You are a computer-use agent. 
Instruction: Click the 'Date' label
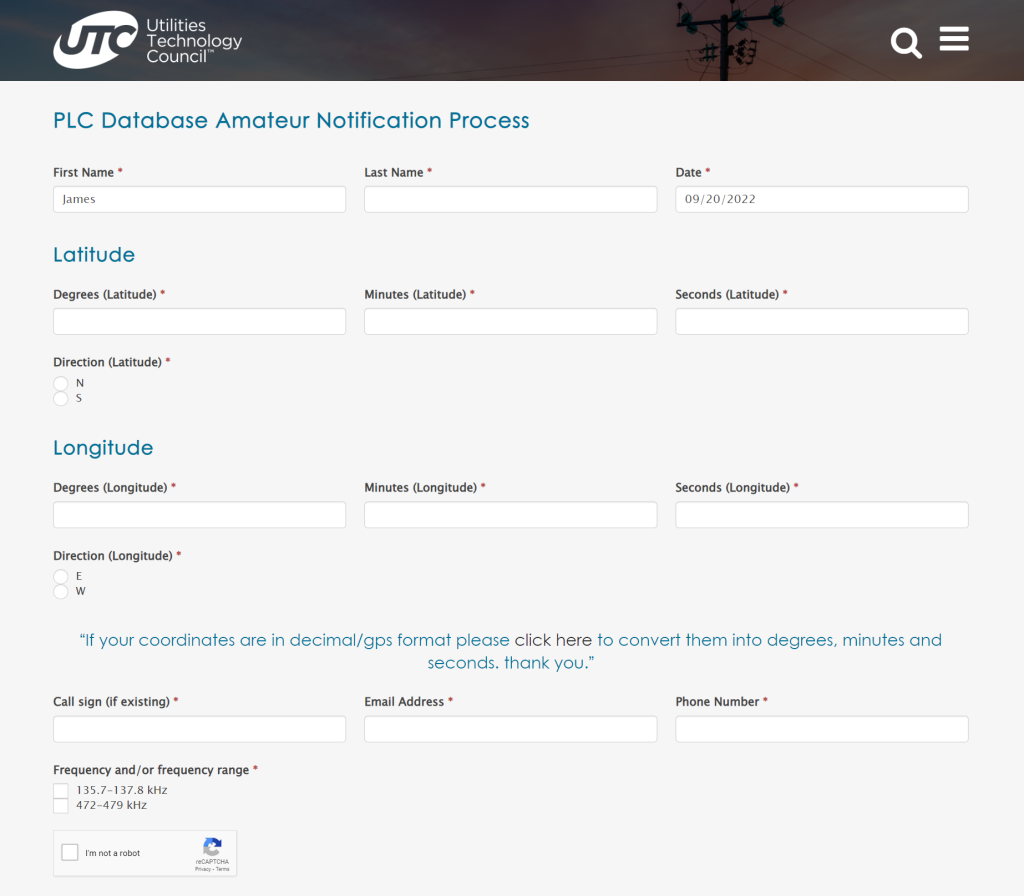(688, 172)
